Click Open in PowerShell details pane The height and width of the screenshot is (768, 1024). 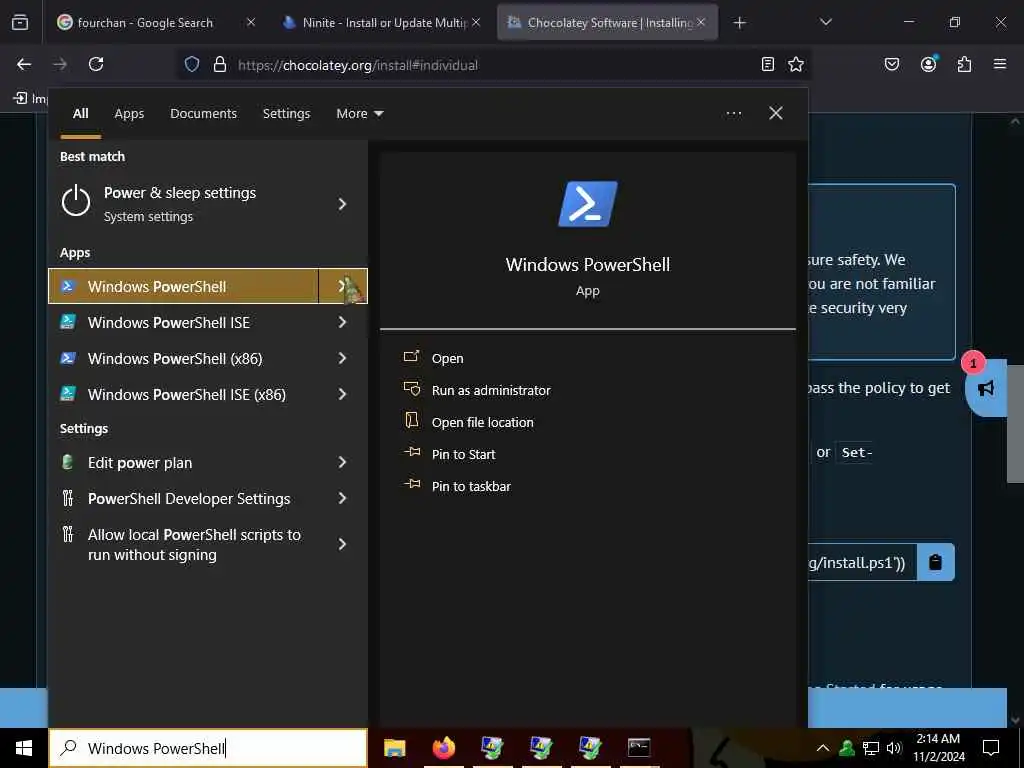447,359
